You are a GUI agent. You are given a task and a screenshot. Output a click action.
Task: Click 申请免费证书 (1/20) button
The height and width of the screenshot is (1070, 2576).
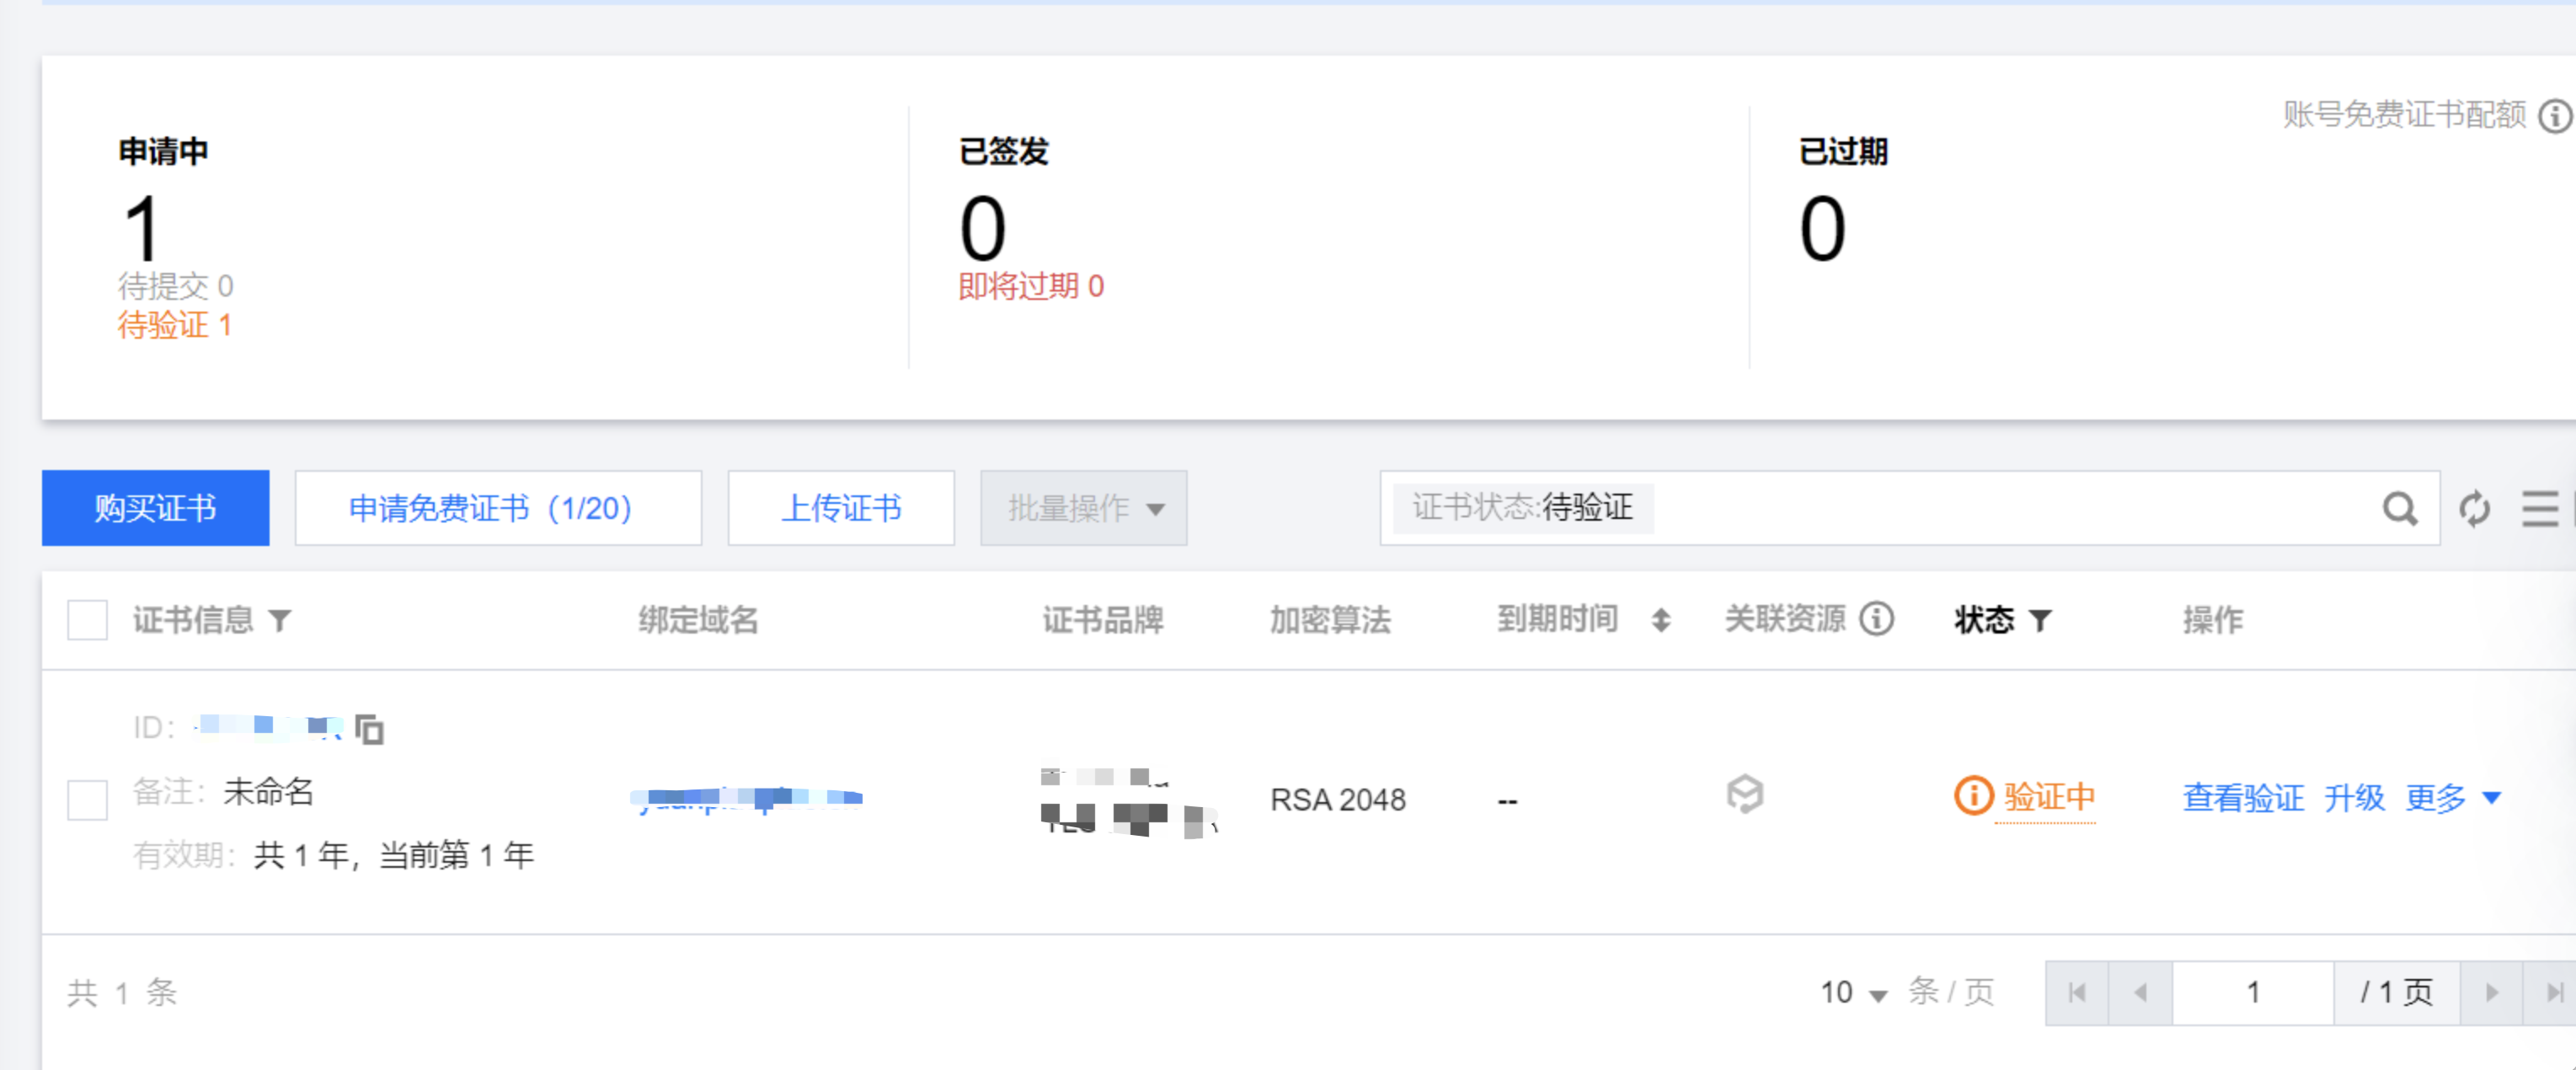[498, 508]
